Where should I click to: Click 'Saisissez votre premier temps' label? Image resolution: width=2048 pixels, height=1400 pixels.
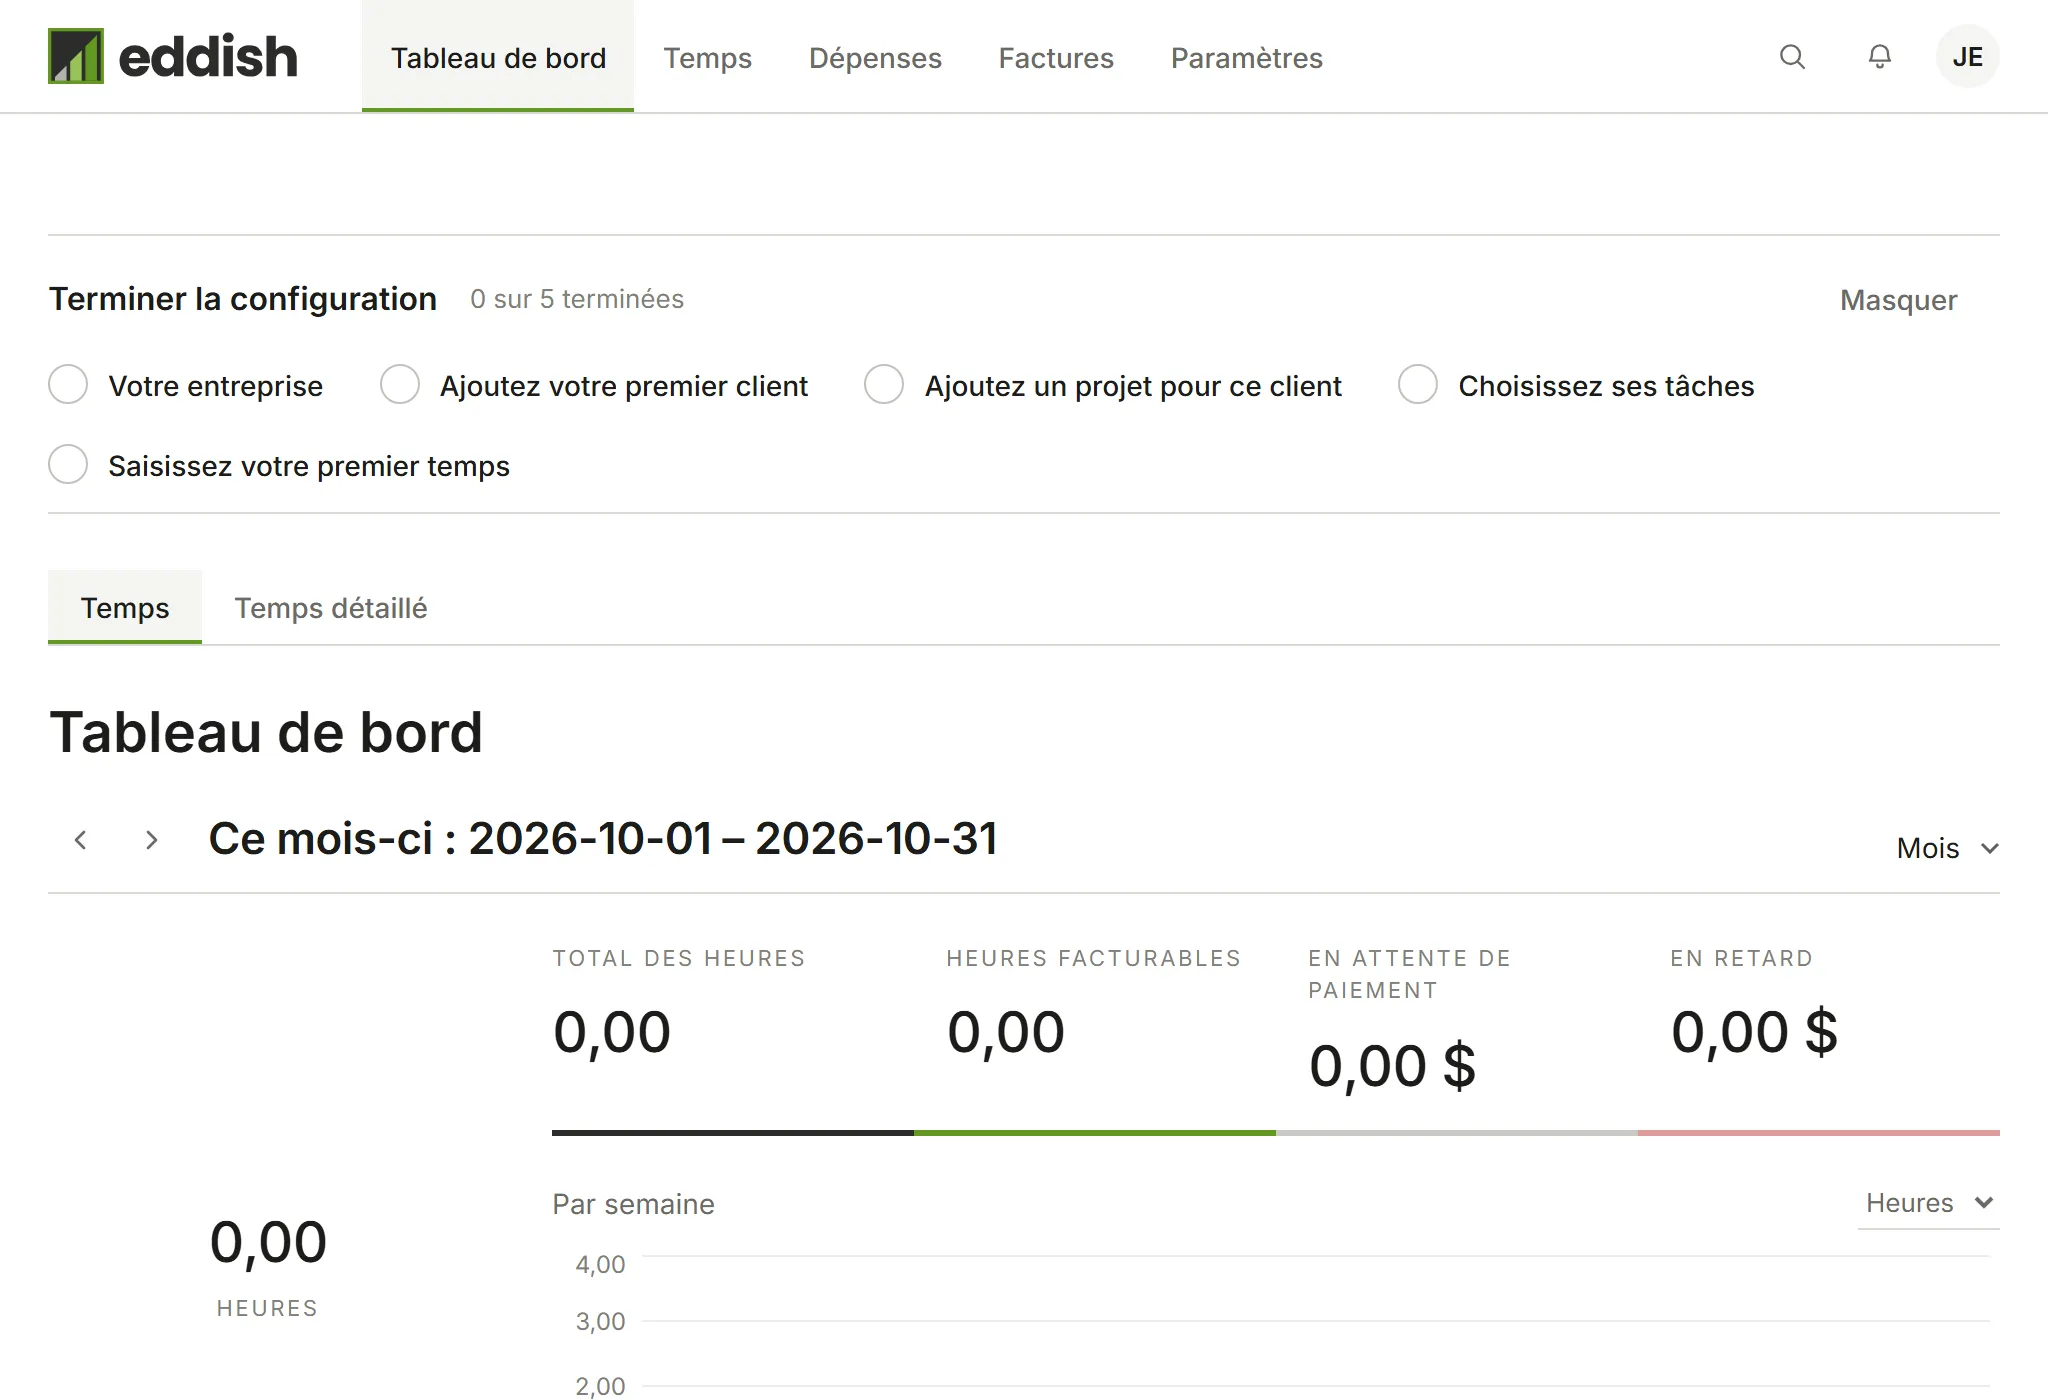[309, 466]
